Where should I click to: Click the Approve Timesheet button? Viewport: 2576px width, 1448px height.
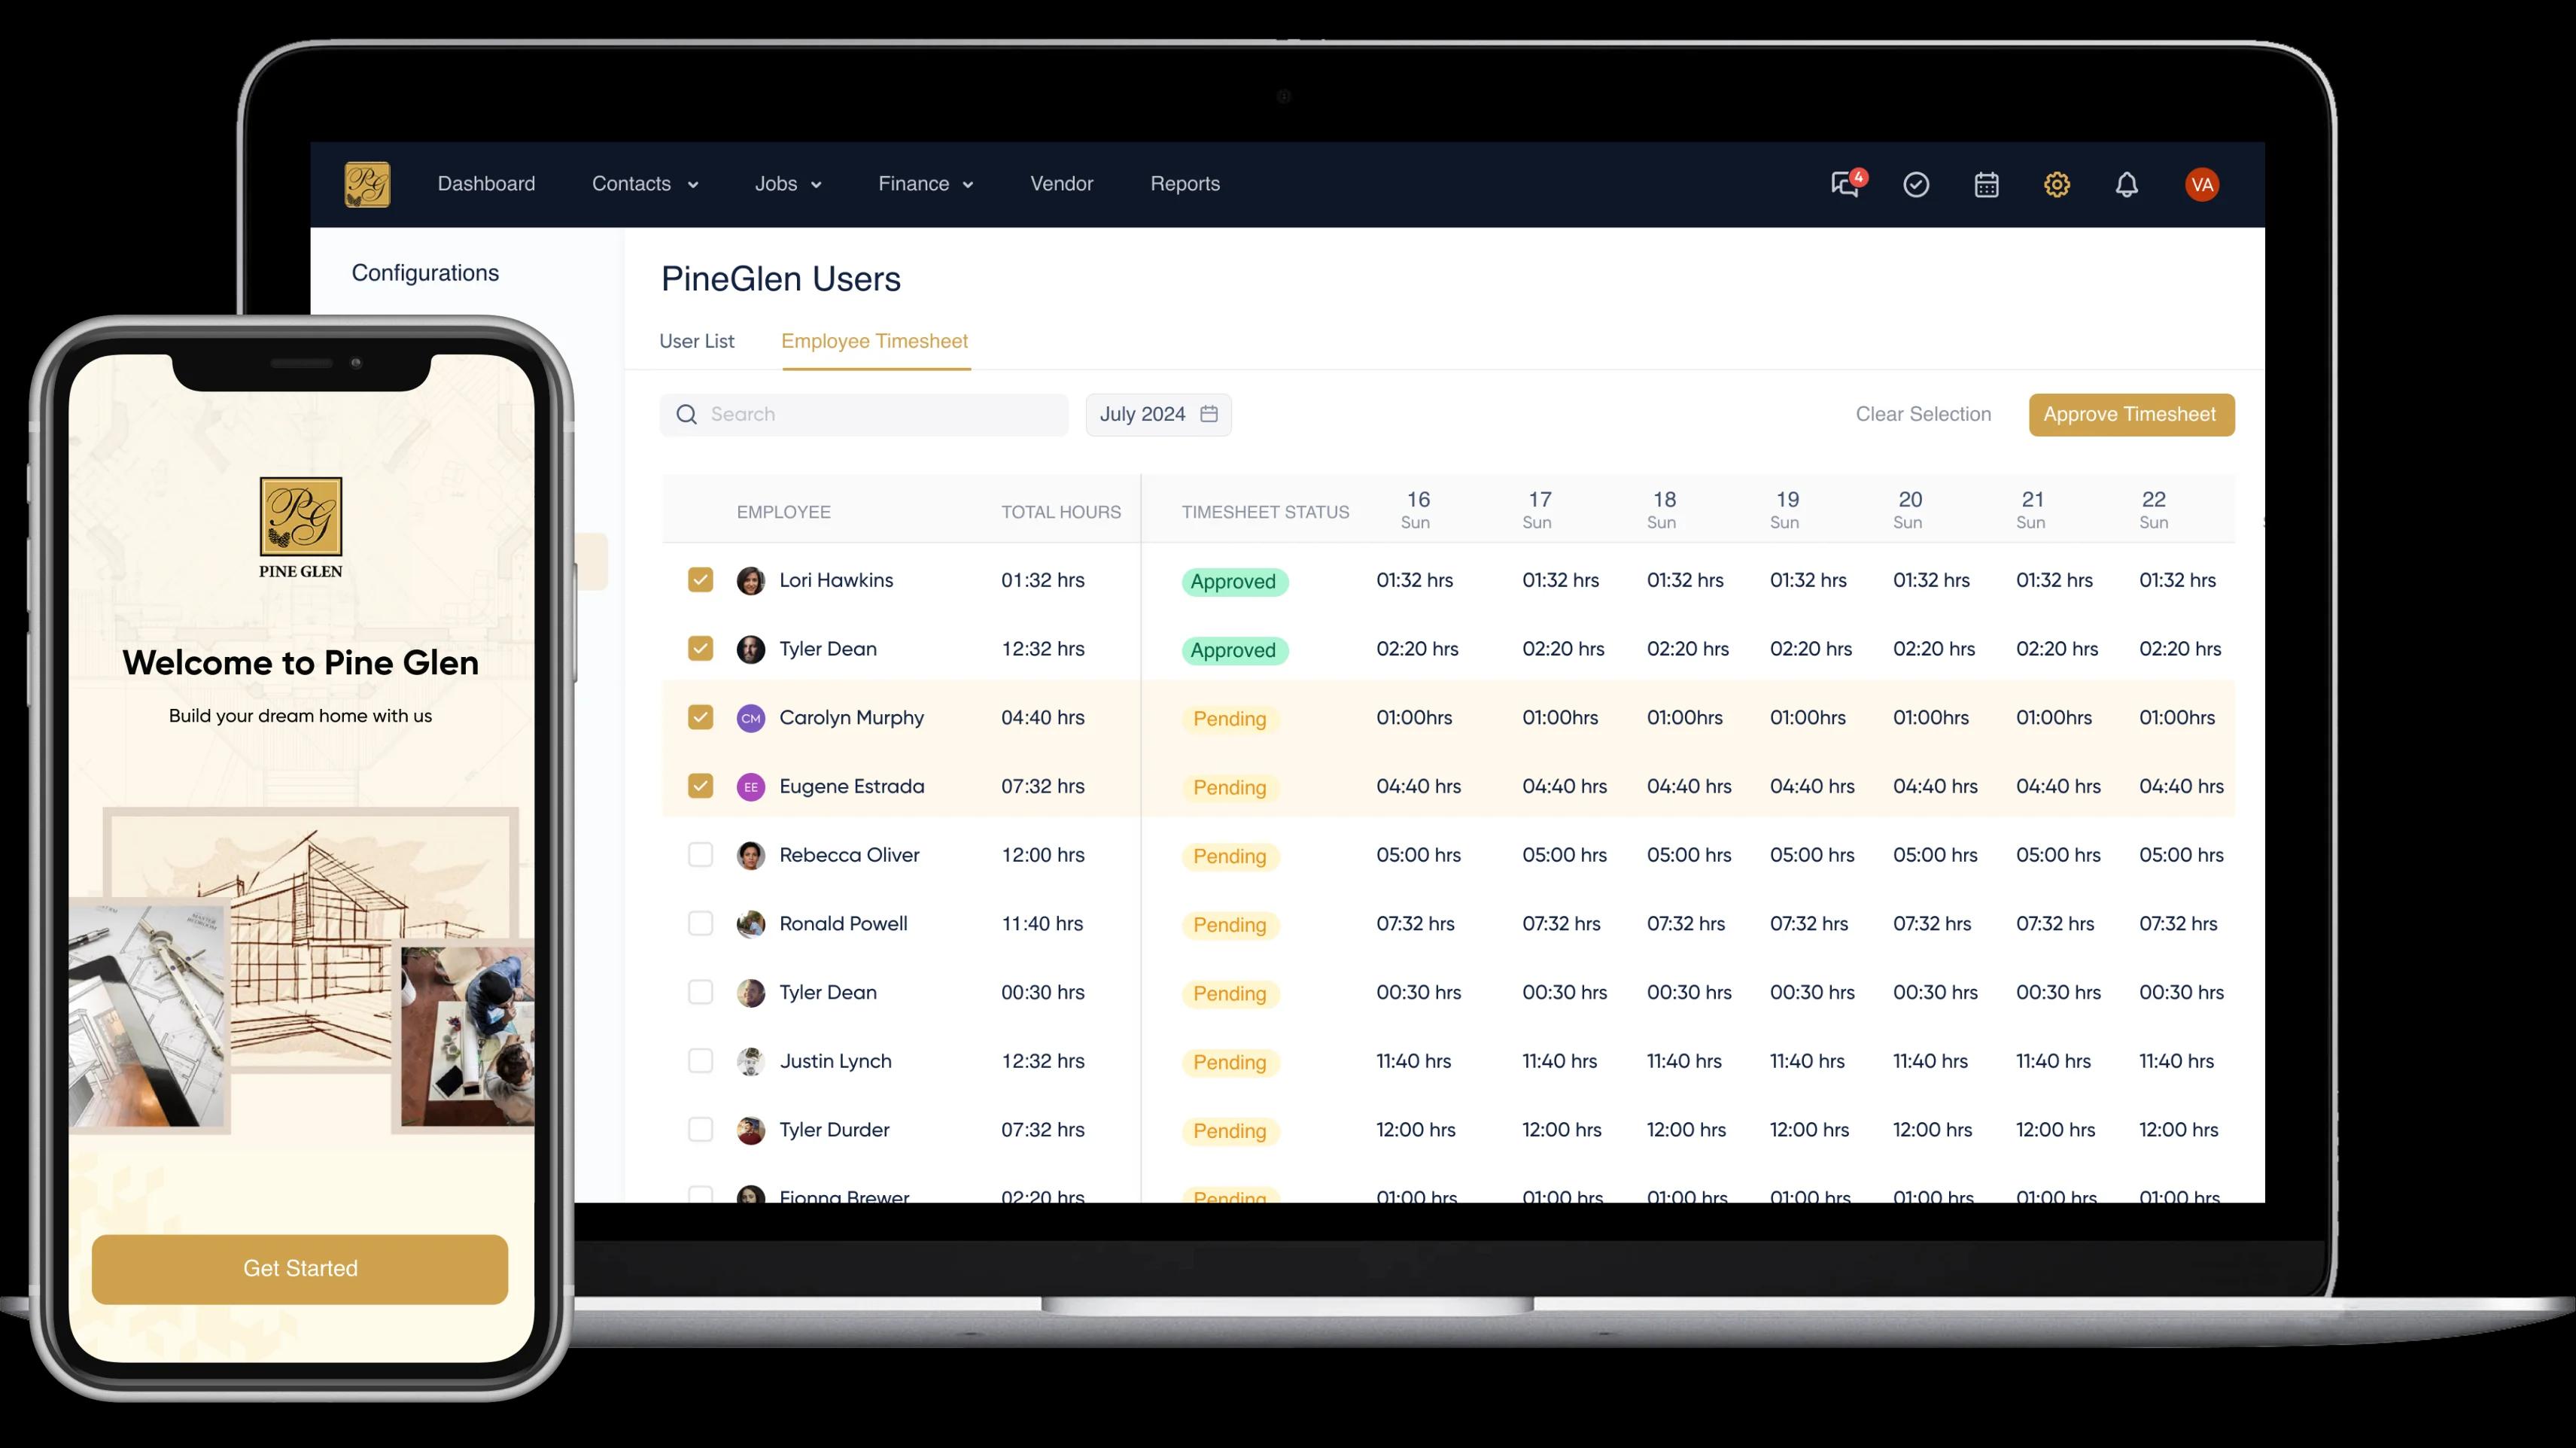[x=2130, y=414]
